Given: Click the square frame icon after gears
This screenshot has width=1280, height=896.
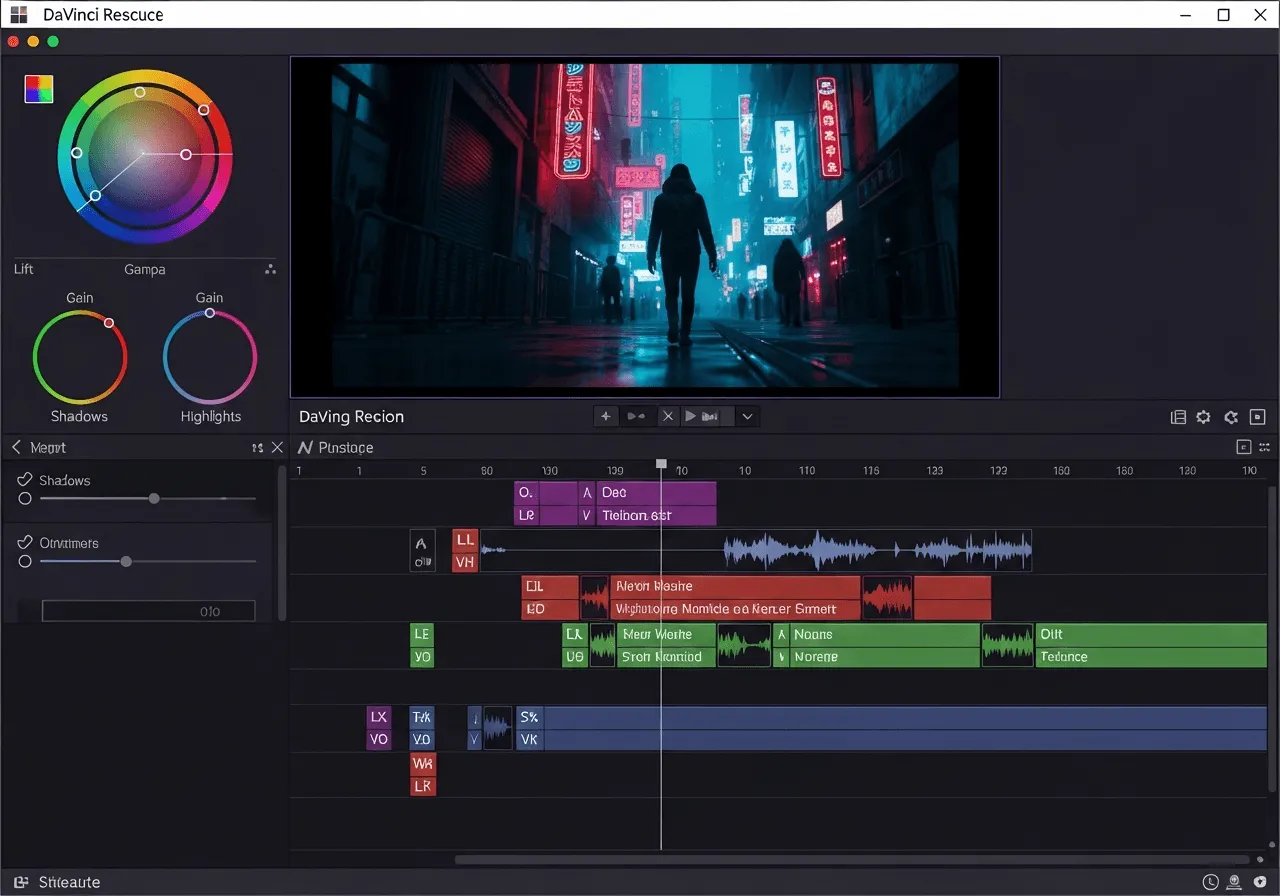Looking at the screenshot, I should (x=1259, y=417).
